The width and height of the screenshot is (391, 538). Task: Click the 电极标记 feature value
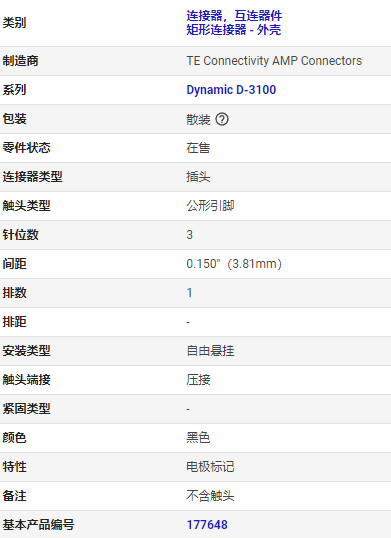point(210,467)
